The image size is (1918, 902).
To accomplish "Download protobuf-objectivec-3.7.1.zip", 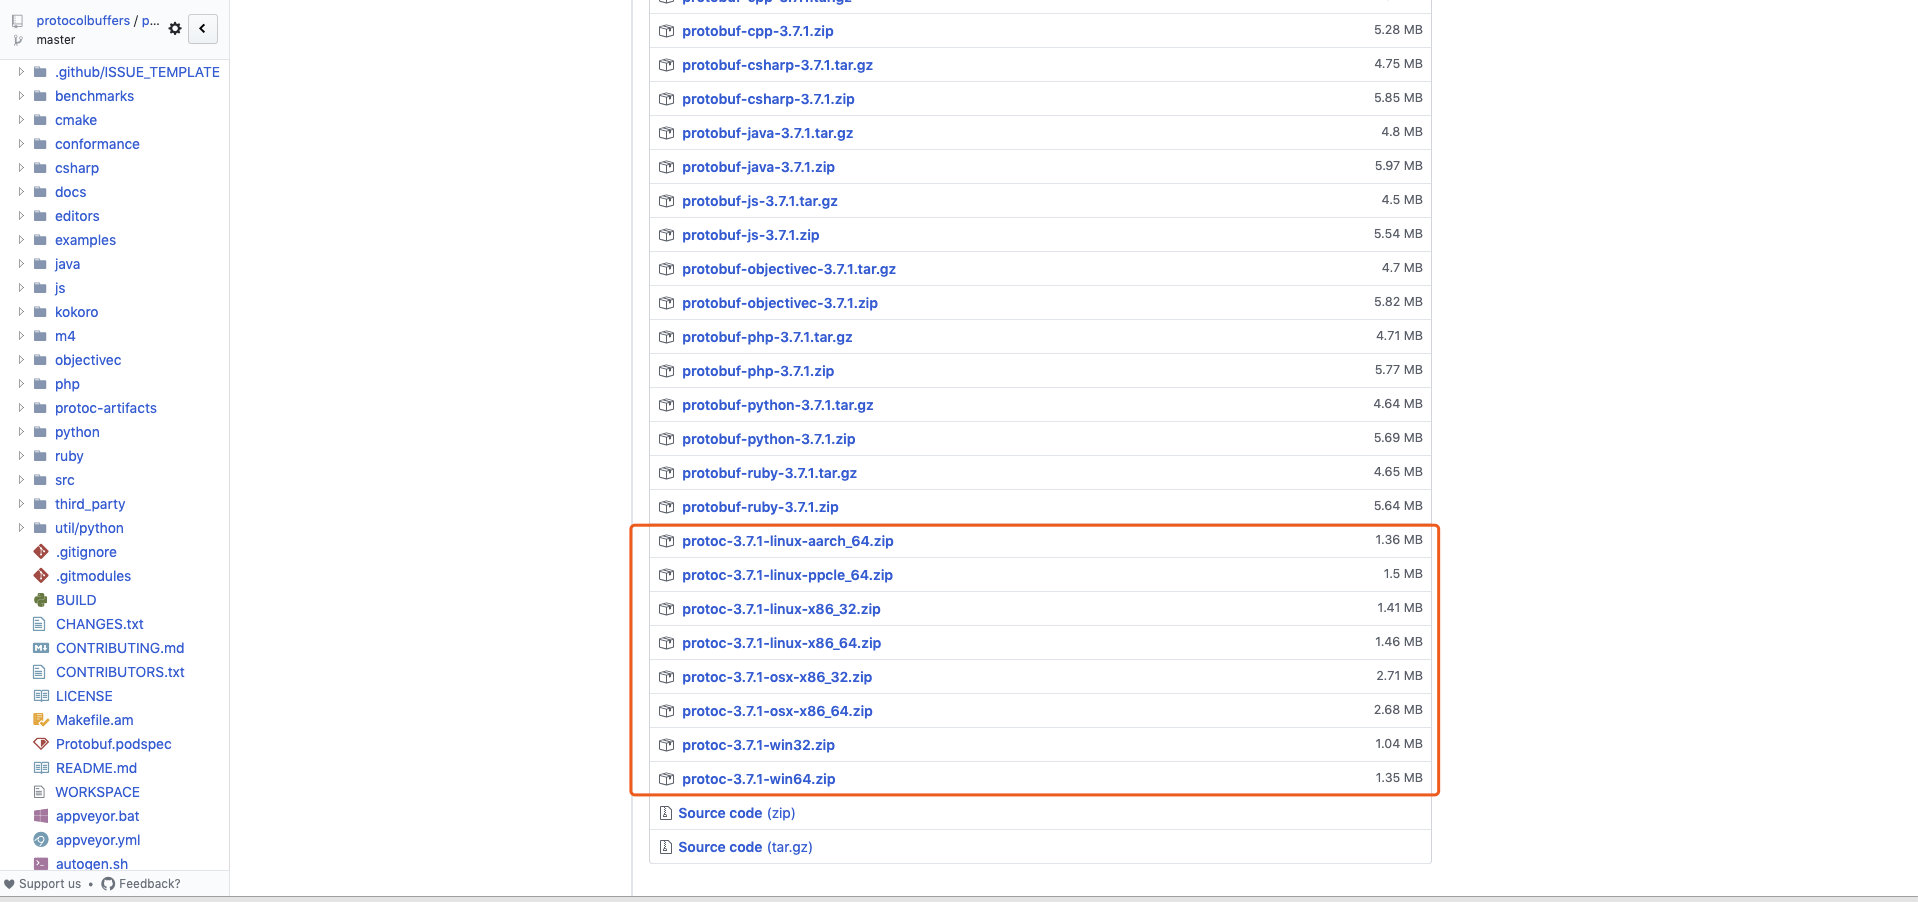I will pos(780,303).
